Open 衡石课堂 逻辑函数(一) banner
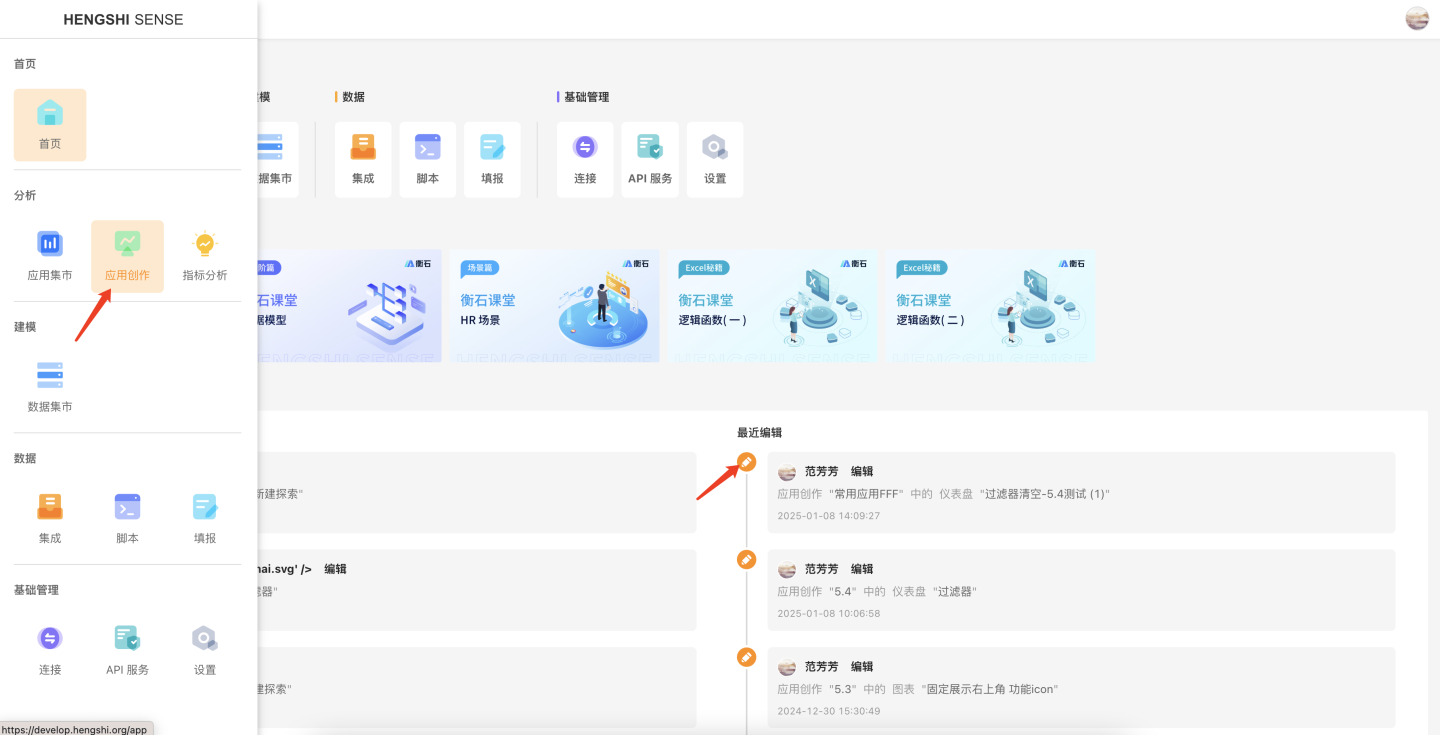 pos(772,306)
